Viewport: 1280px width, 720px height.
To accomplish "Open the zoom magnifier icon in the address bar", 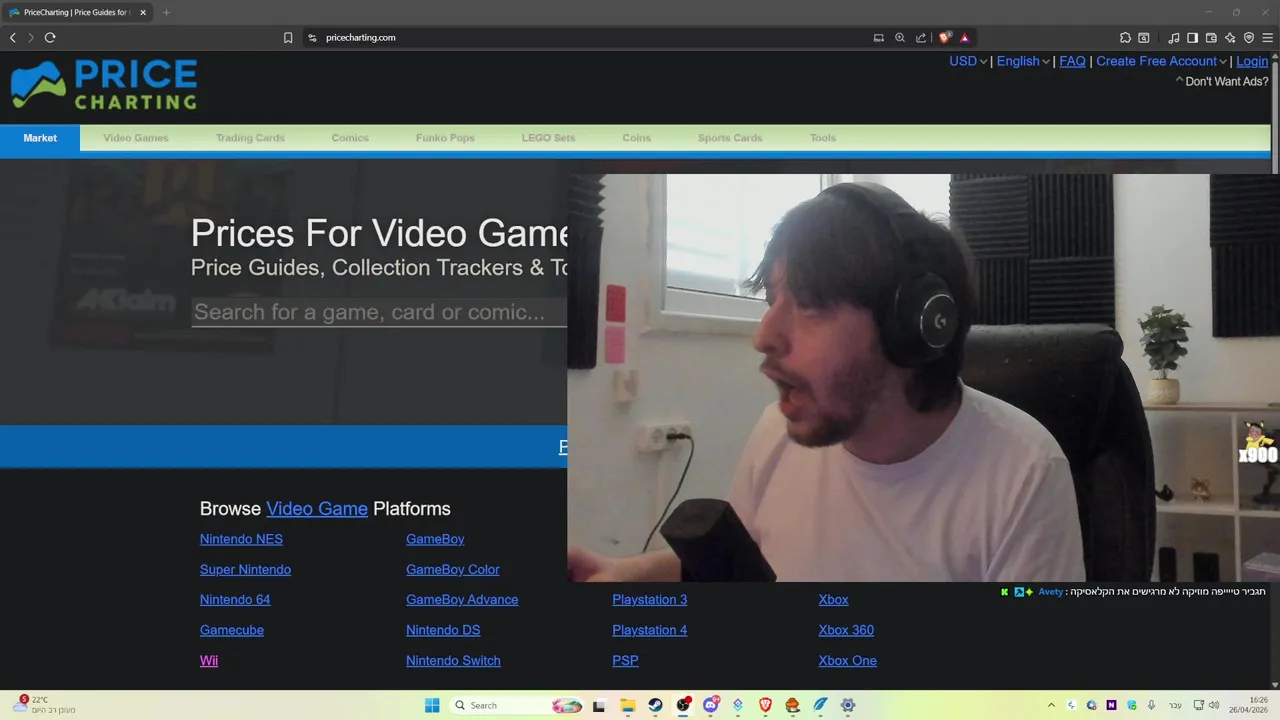I will pyautogui.click(x=900, y=38).
